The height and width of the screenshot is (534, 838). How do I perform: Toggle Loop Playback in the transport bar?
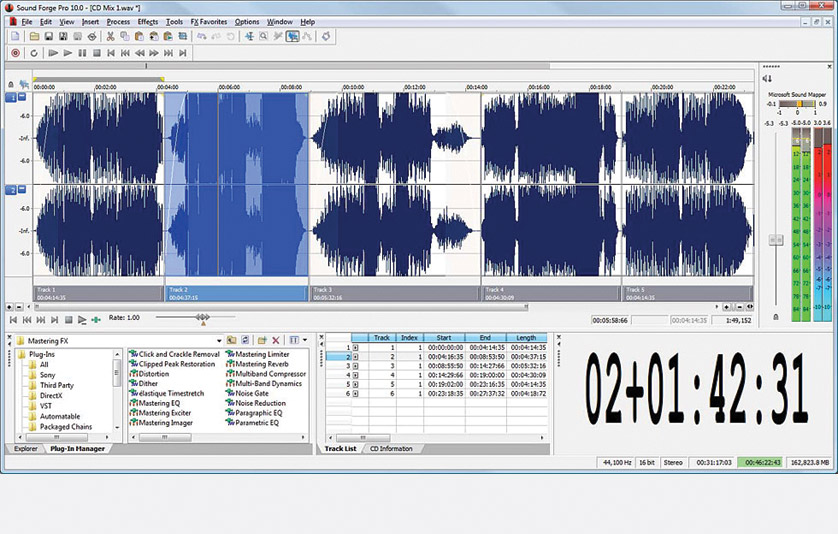(x=33, y=52)
